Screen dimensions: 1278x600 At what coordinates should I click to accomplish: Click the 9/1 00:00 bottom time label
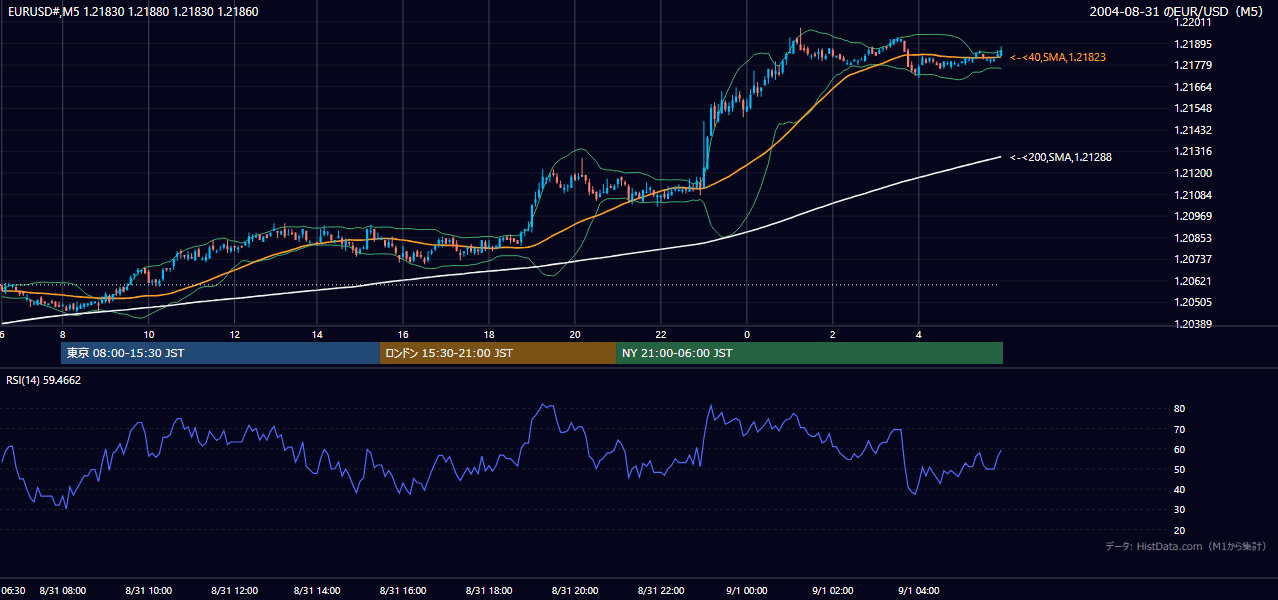coord(746,590)
